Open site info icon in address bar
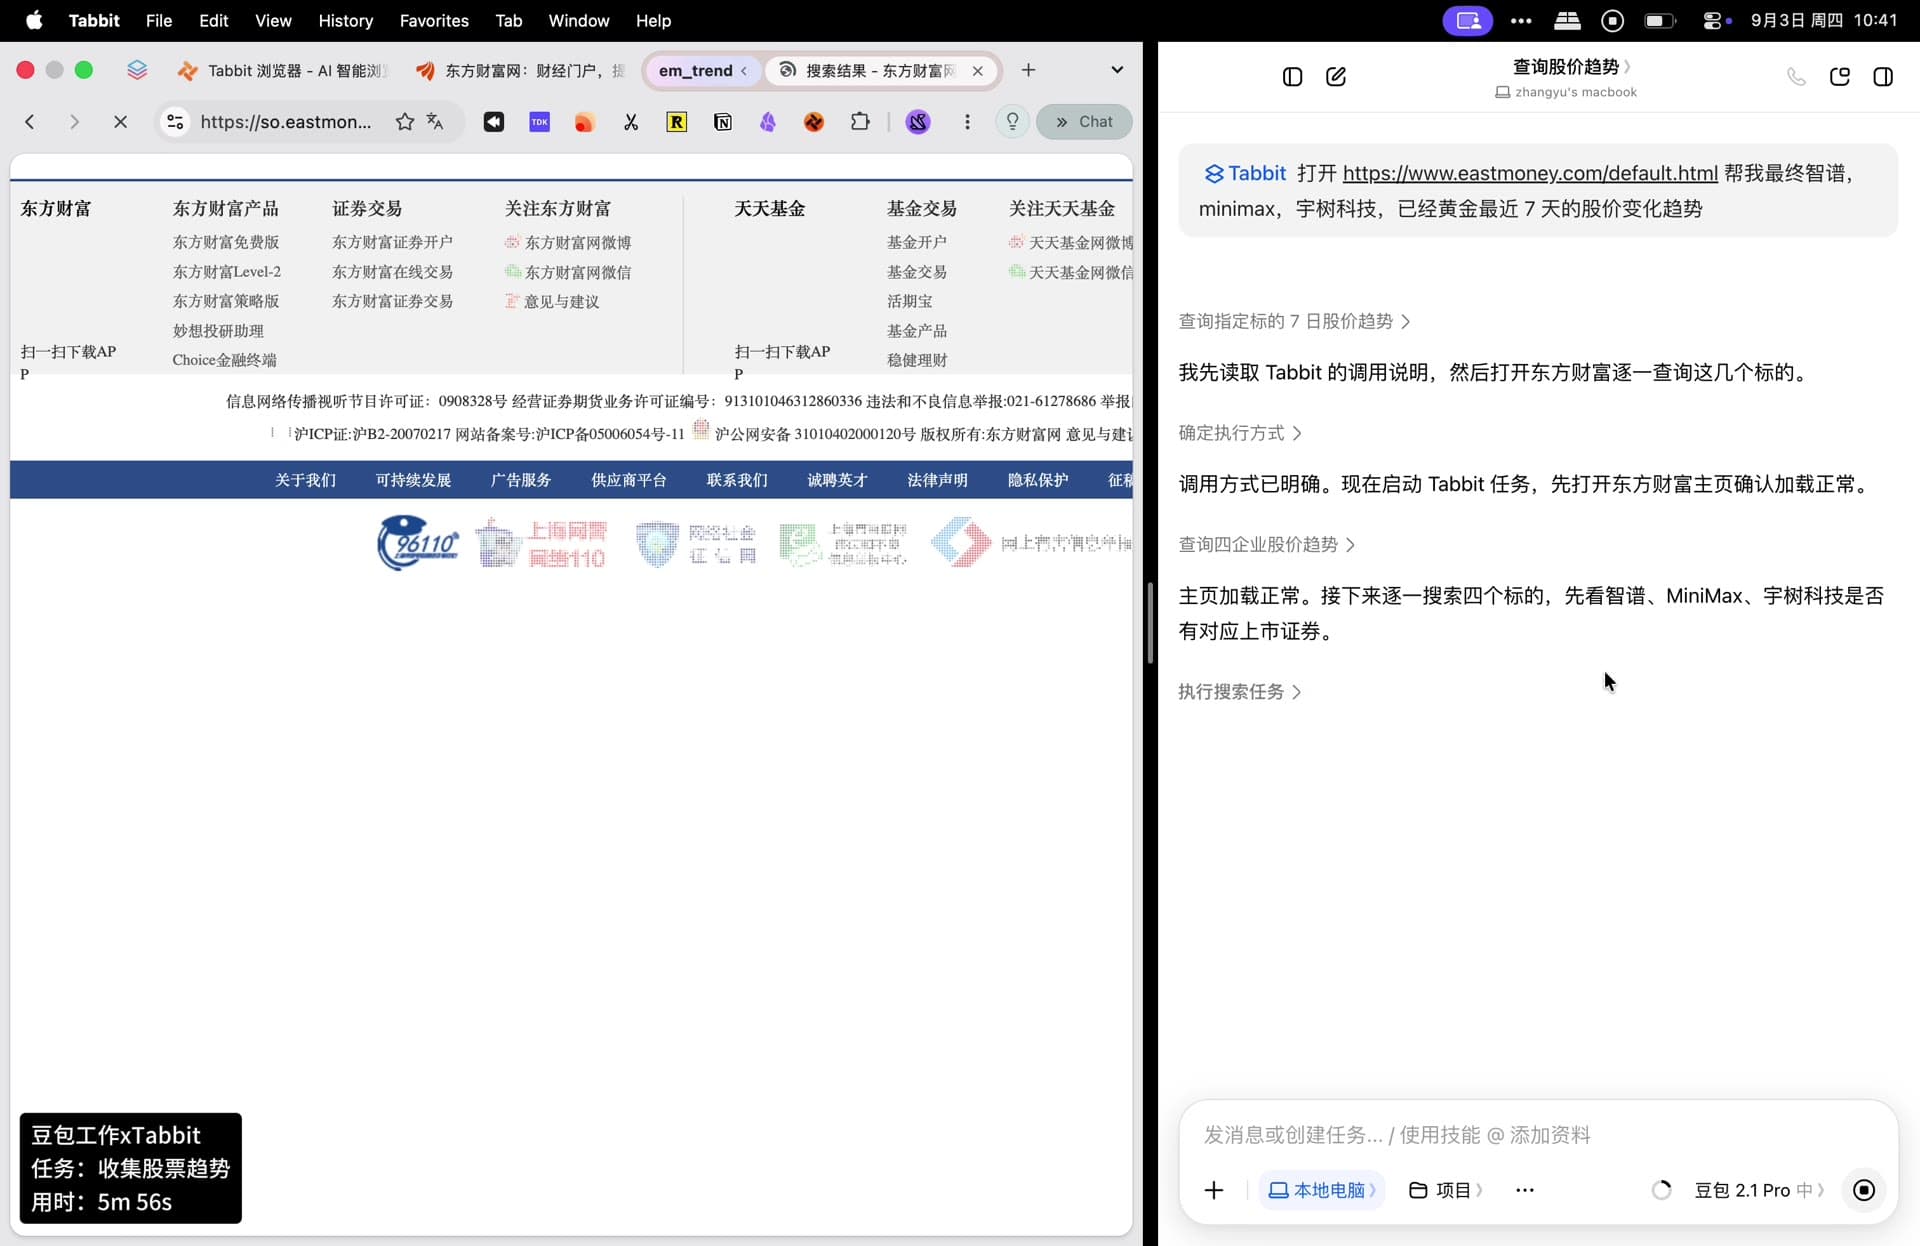The image size is (1920, 1246). click(x=175, y=122)
